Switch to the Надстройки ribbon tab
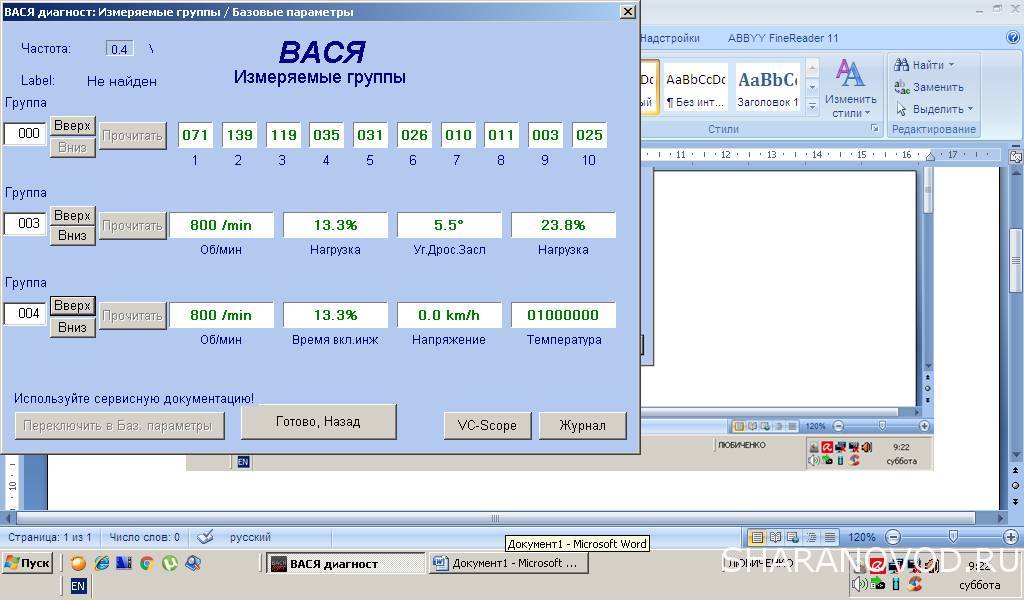Image resolution: width=1024 pixels, height=600 pixels. point(669,38)
